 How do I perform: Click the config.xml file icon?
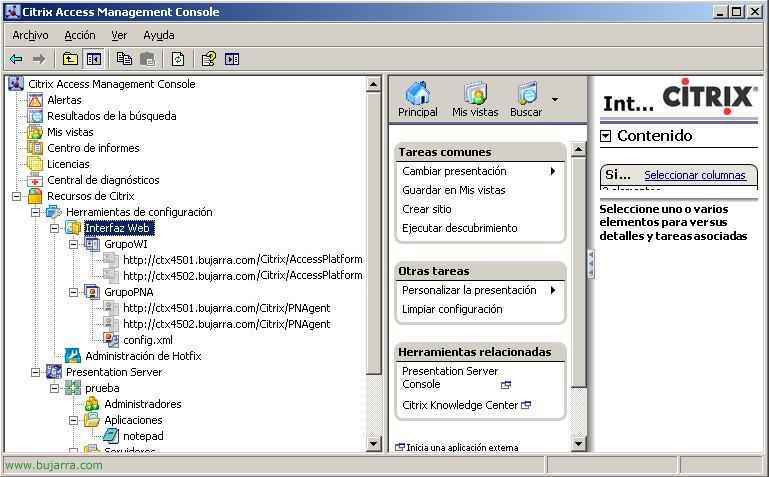click(111, 340)
